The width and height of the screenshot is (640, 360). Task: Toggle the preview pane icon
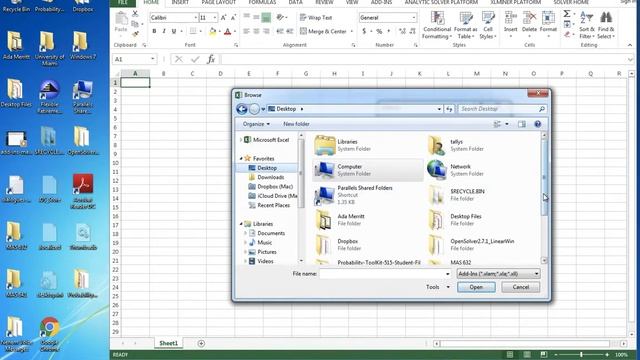[x=522, y=124]
